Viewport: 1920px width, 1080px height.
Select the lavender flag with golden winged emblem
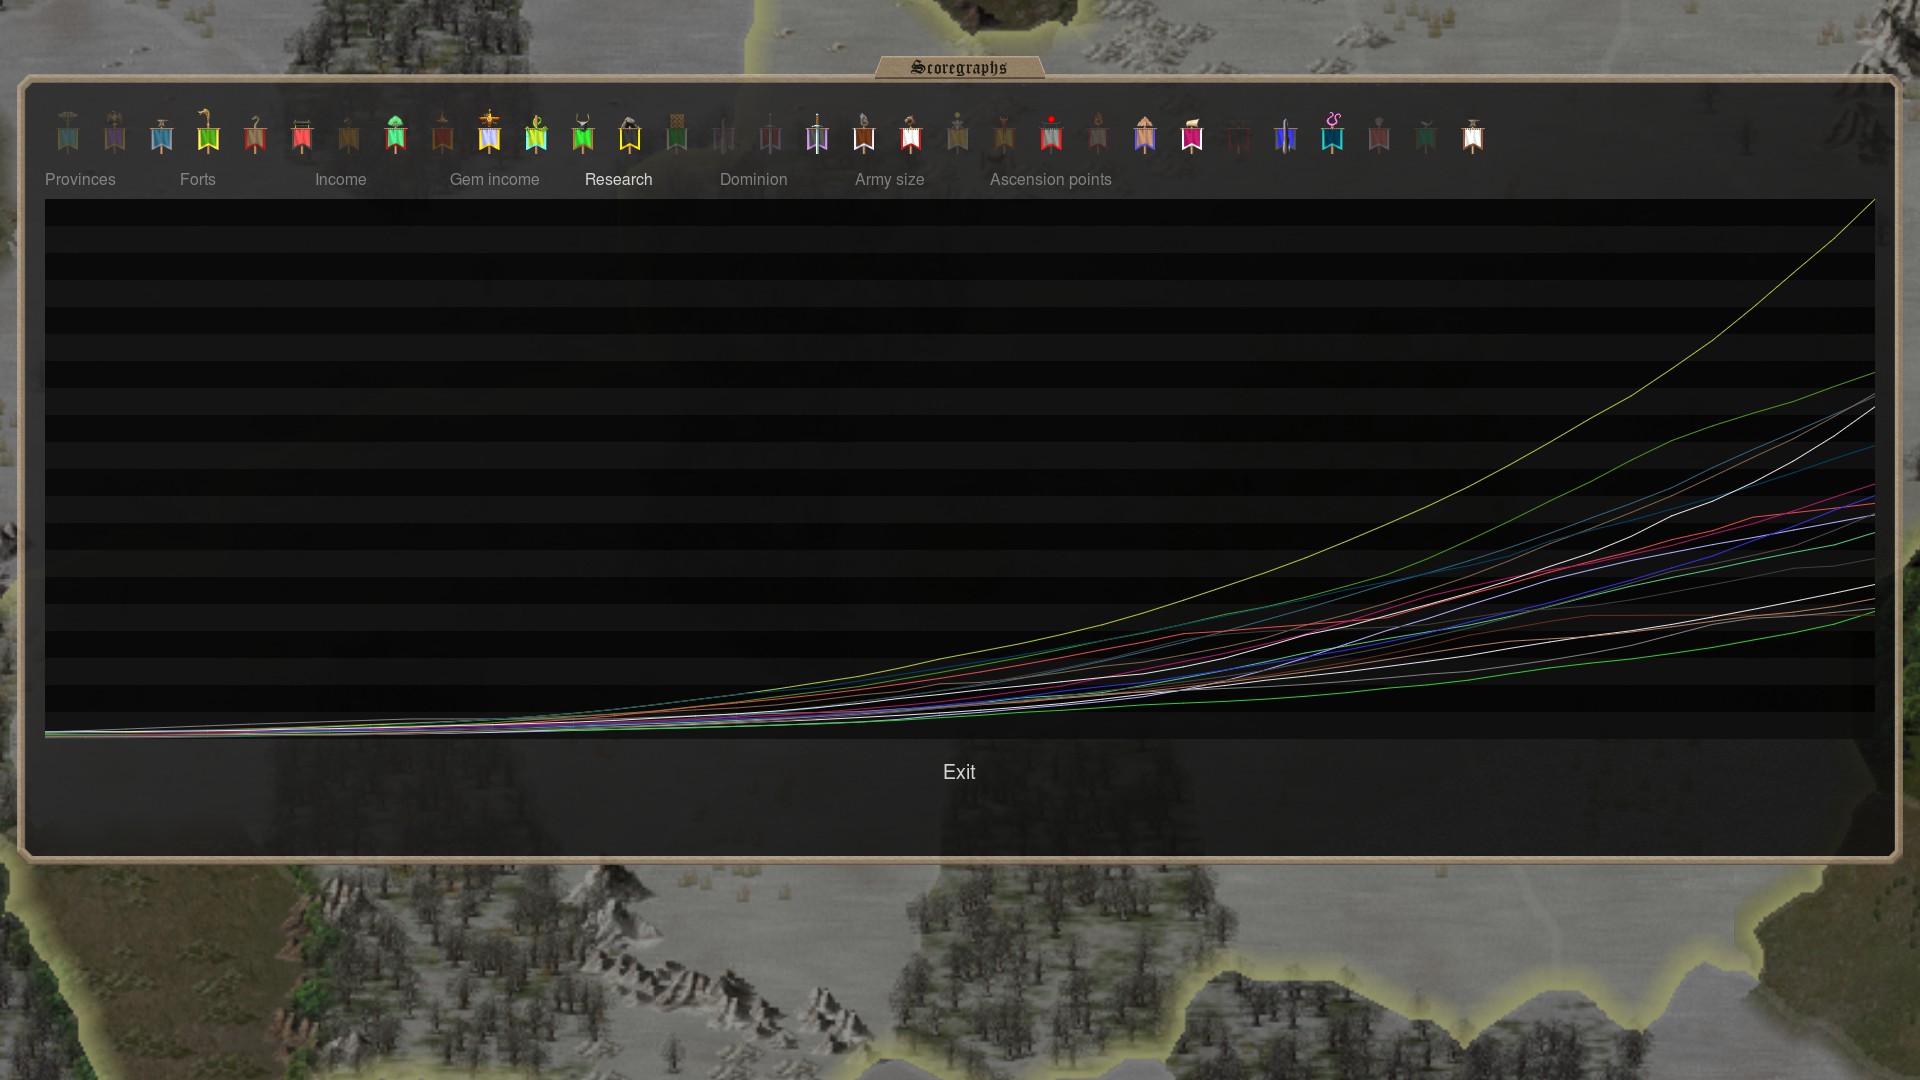pyautogui.click(x=489, y=131)
